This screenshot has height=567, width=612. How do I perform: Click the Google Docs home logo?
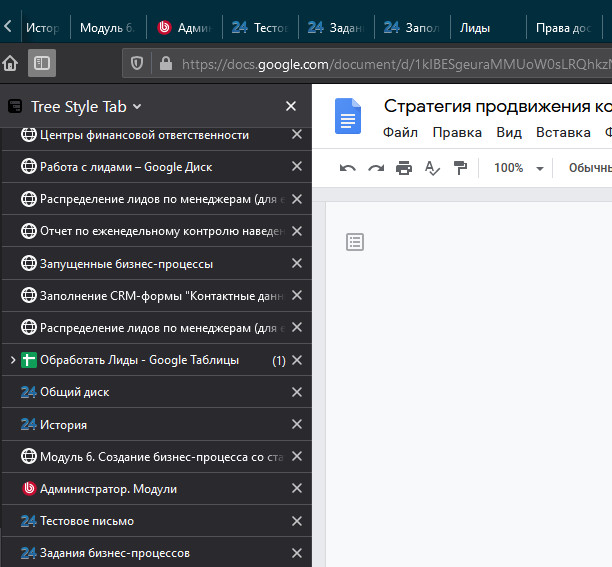coord(347,119)
